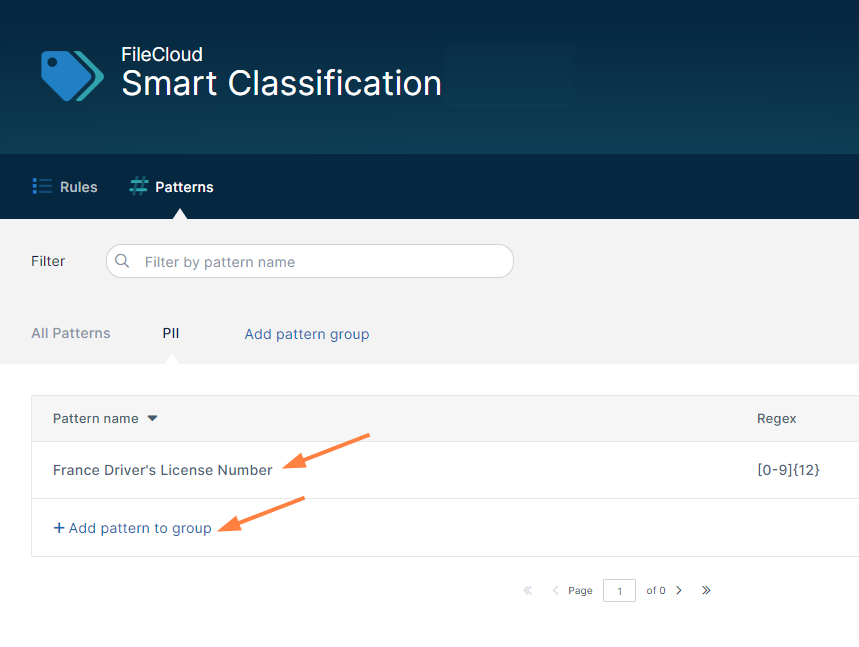Click the Regex column header
Screen dimensions: 859x647
tap(776, 419)
